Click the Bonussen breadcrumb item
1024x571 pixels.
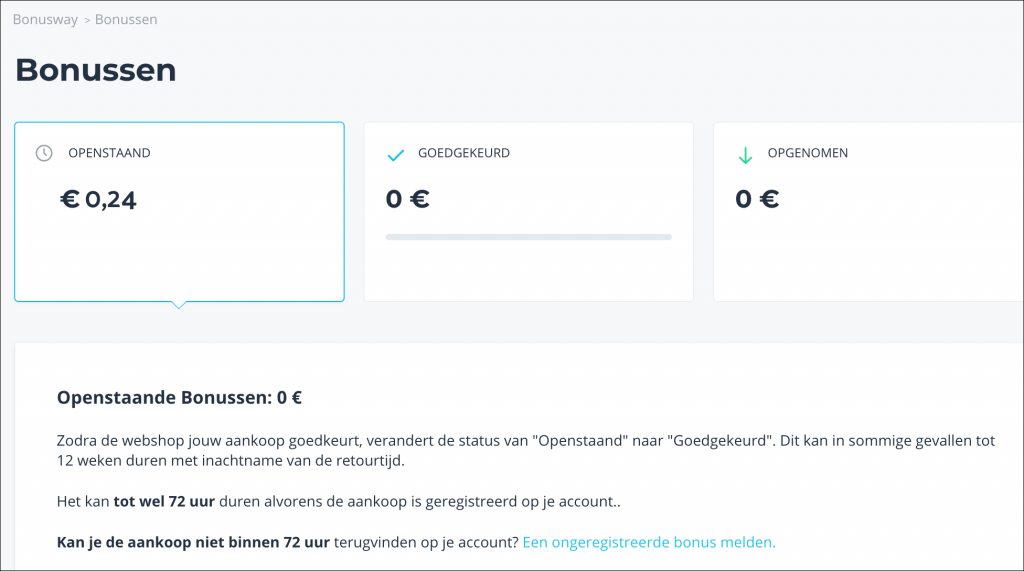[x=126, y=20]
